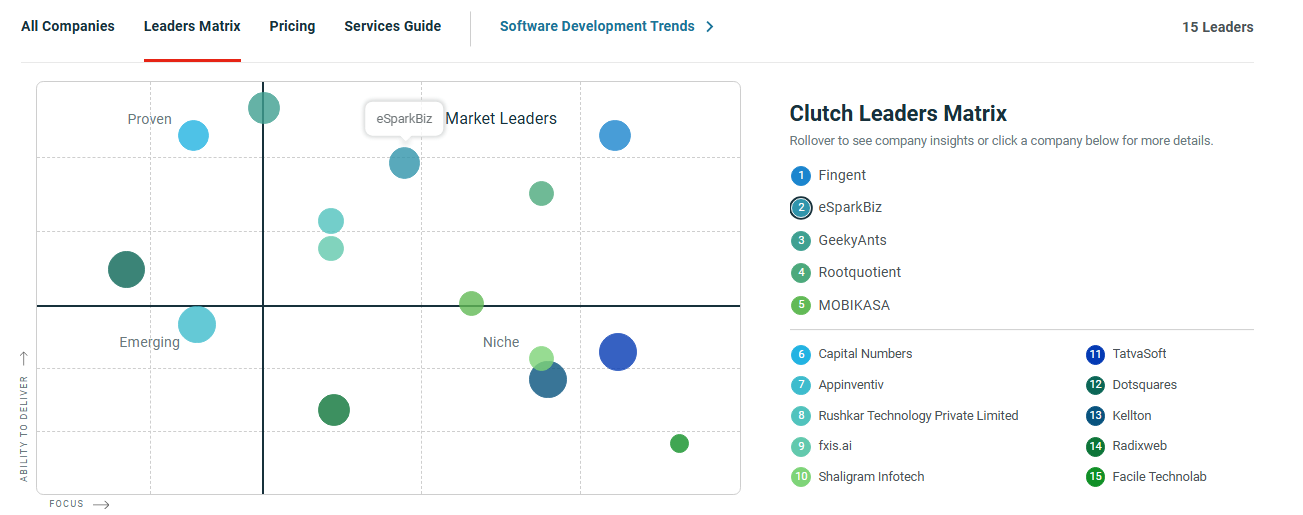Image resolution: width=1303 pixels, height=515 pixels.
Task: Go to the Services Guide tab
Action: (392, 26)
